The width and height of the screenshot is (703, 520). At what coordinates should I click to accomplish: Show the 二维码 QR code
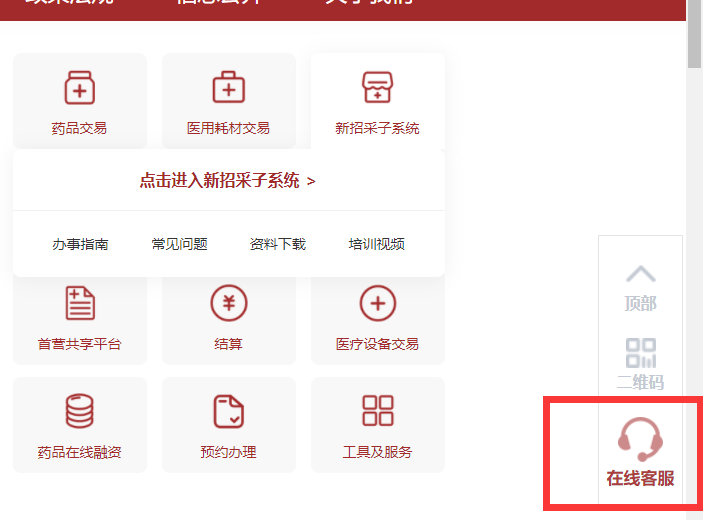click(x=640, y=363)
